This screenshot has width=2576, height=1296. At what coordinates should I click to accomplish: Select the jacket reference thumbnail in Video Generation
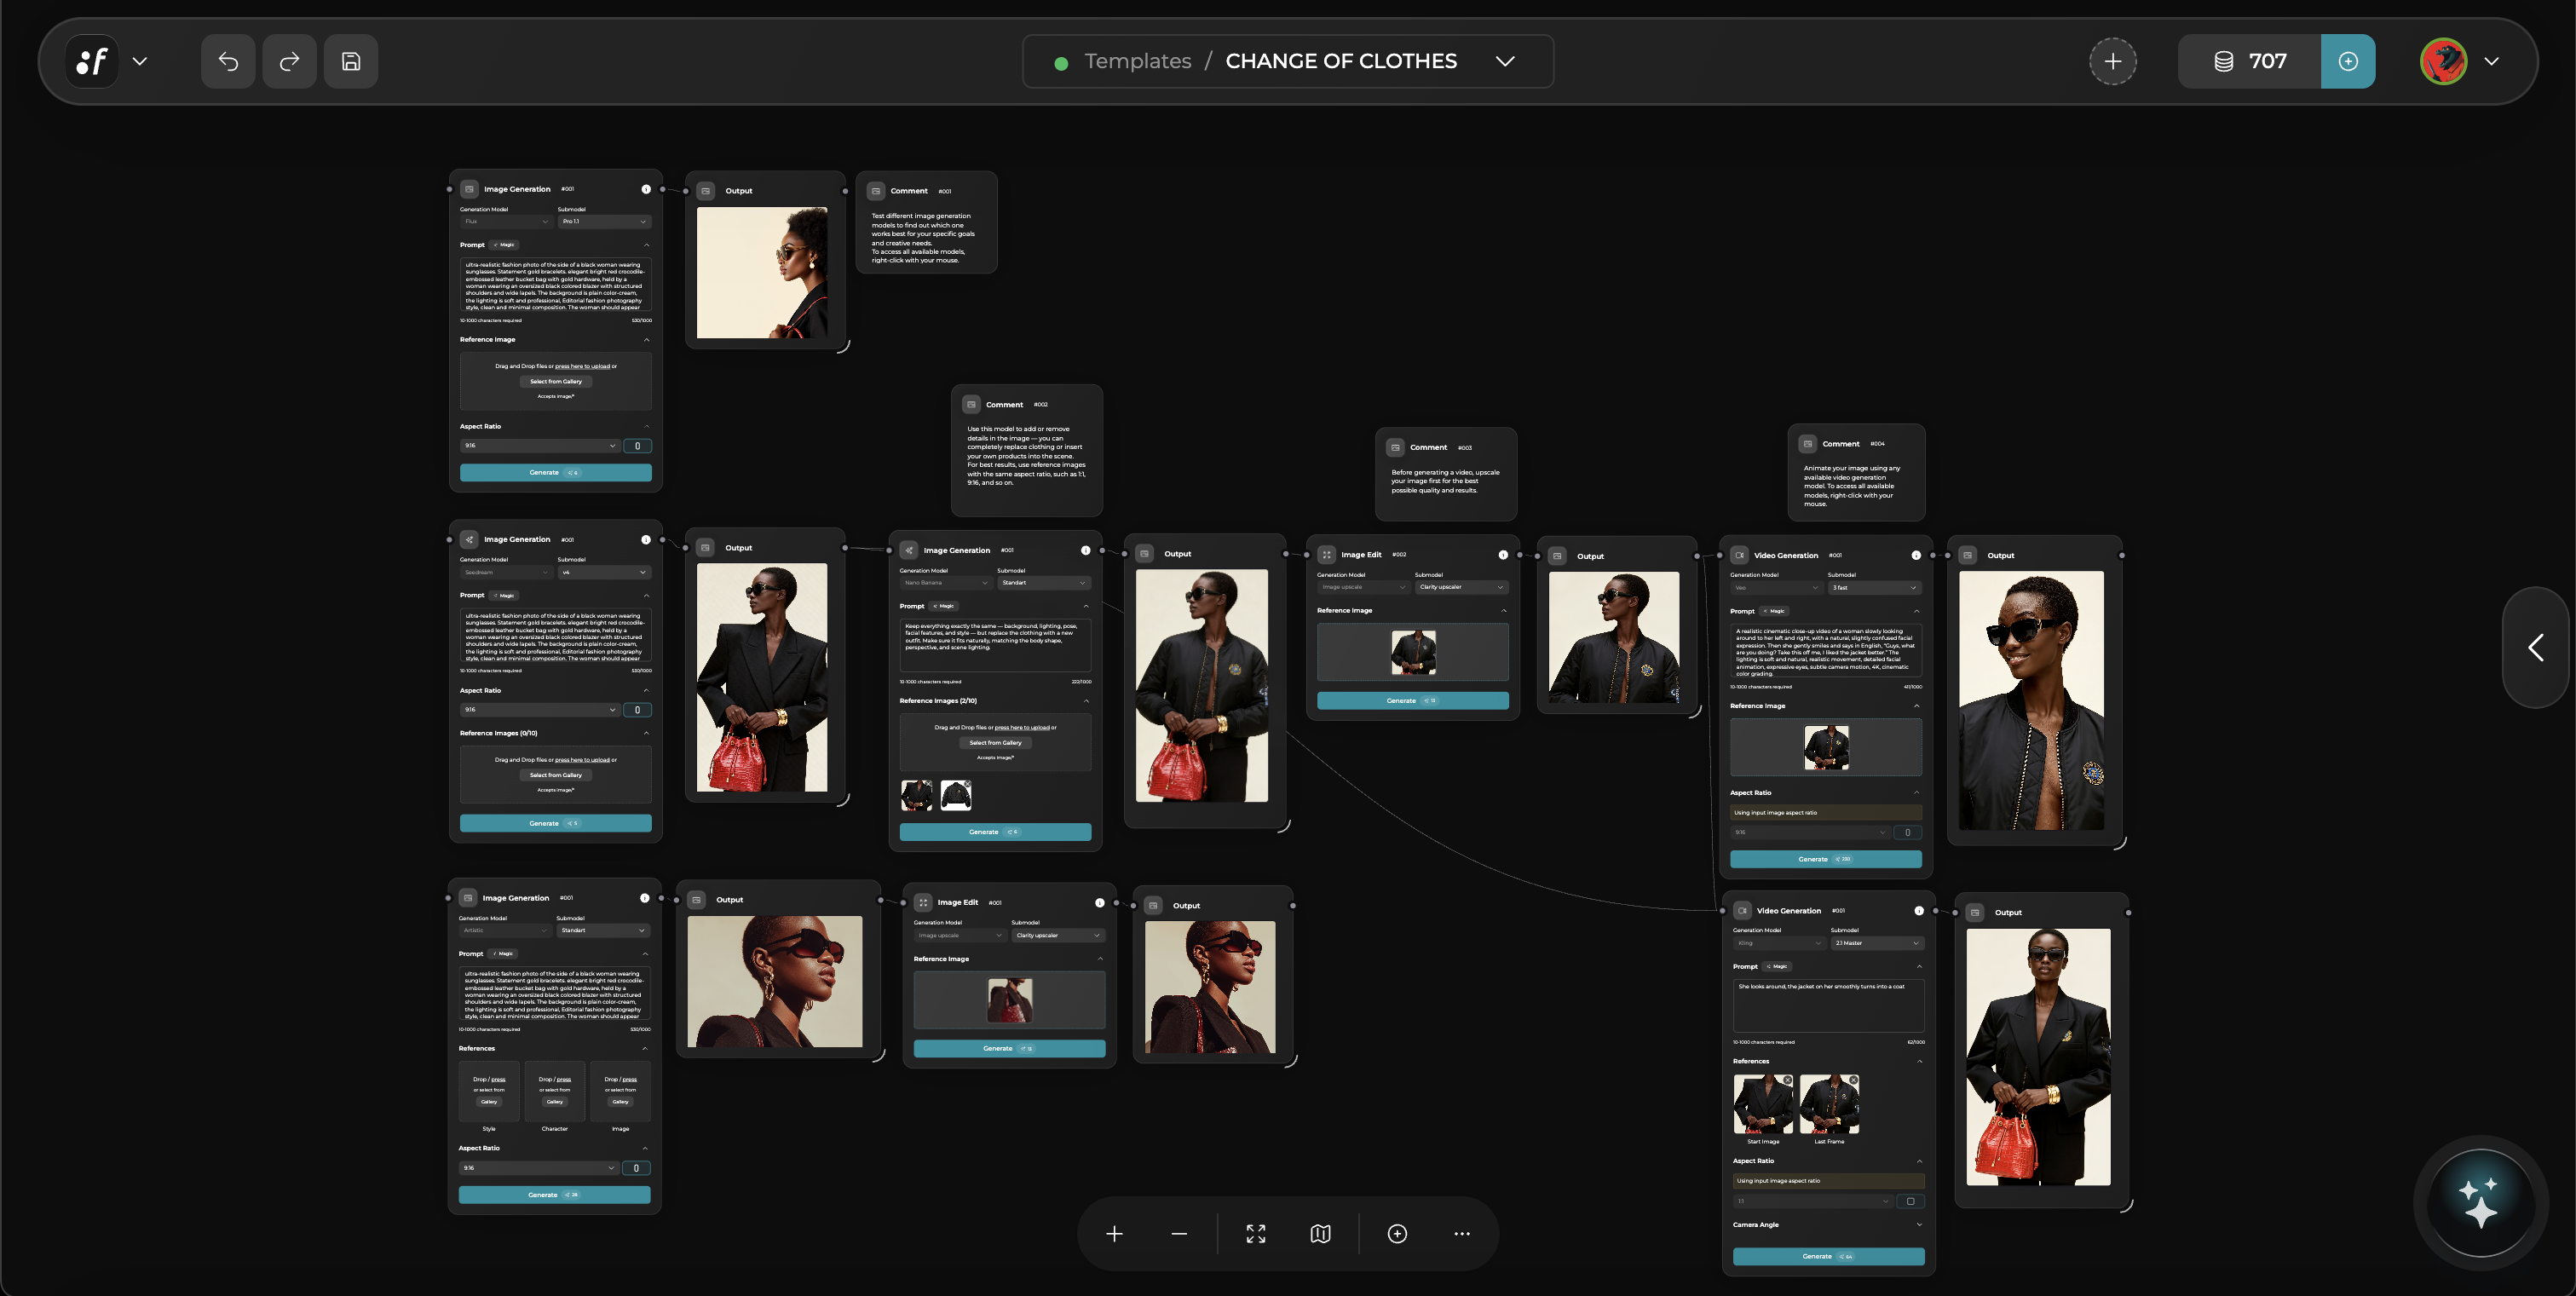point(1825,747)
